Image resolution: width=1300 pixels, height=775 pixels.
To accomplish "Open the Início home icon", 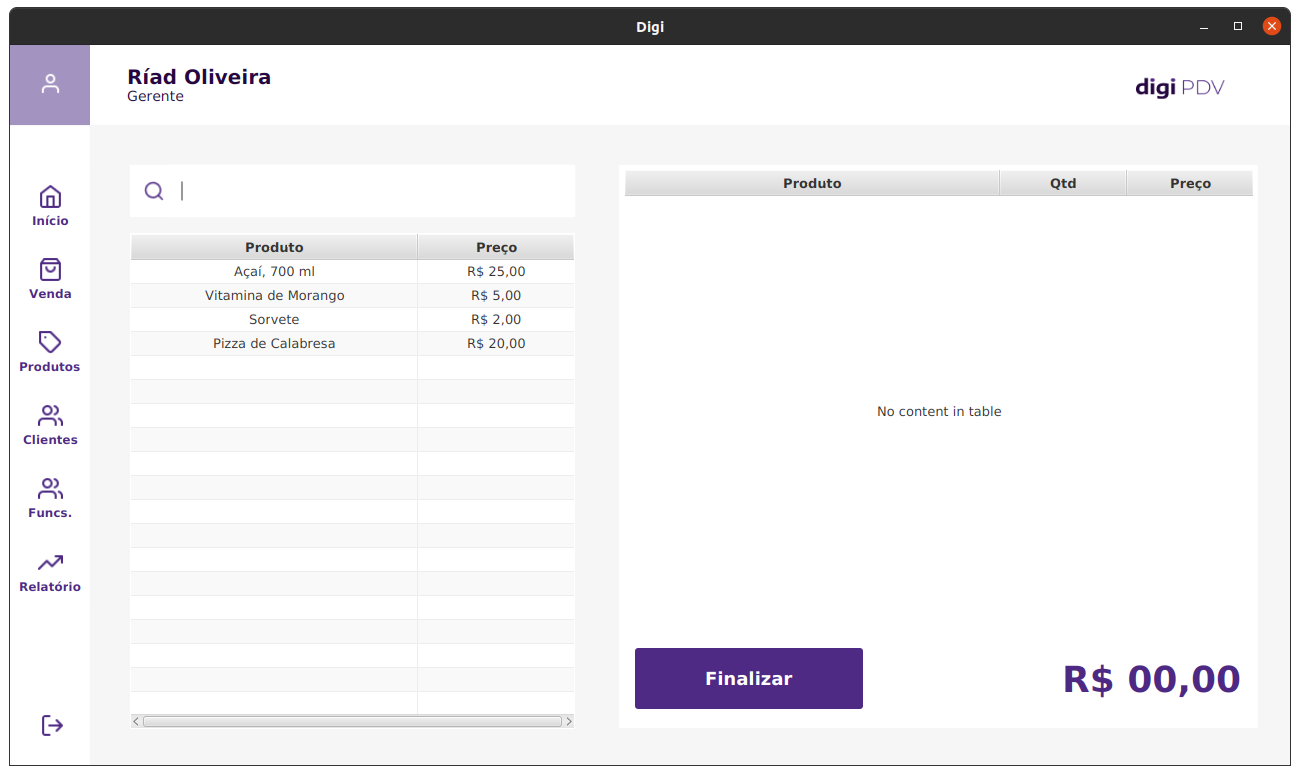I will pos(50,197).
